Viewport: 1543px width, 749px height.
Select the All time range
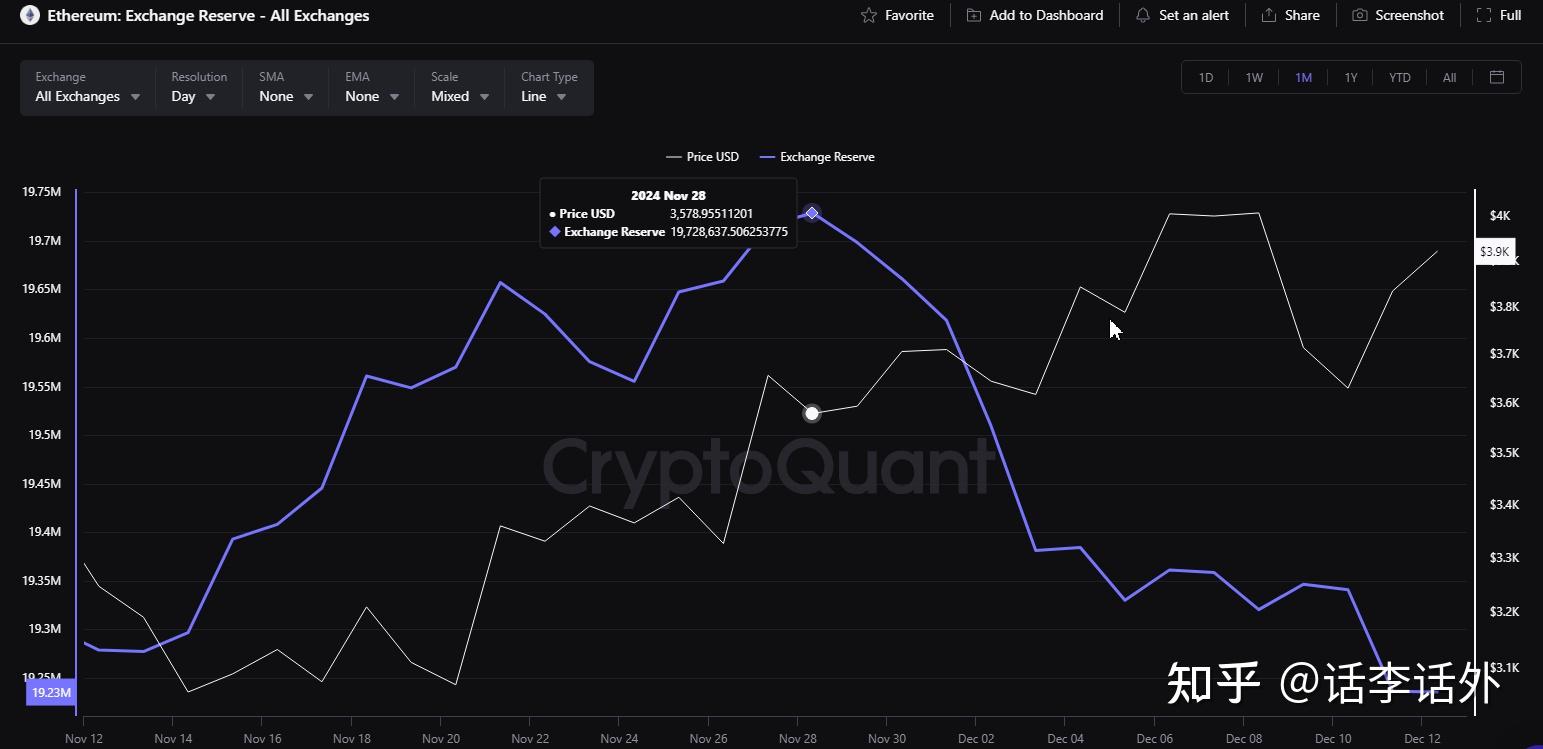(x=1449, y=77)
